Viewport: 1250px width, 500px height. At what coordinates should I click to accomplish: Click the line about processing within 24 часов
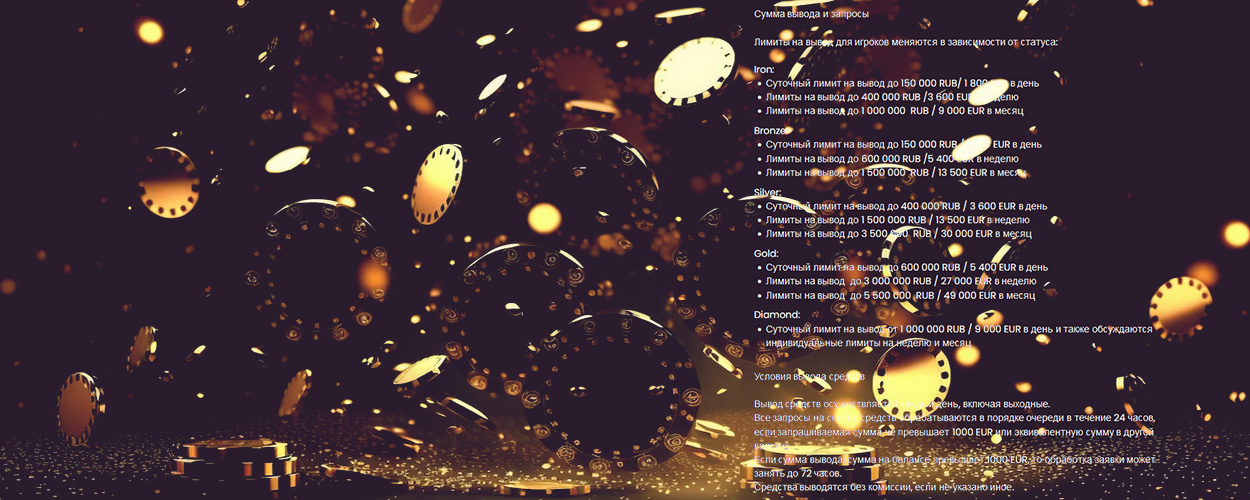954,417
